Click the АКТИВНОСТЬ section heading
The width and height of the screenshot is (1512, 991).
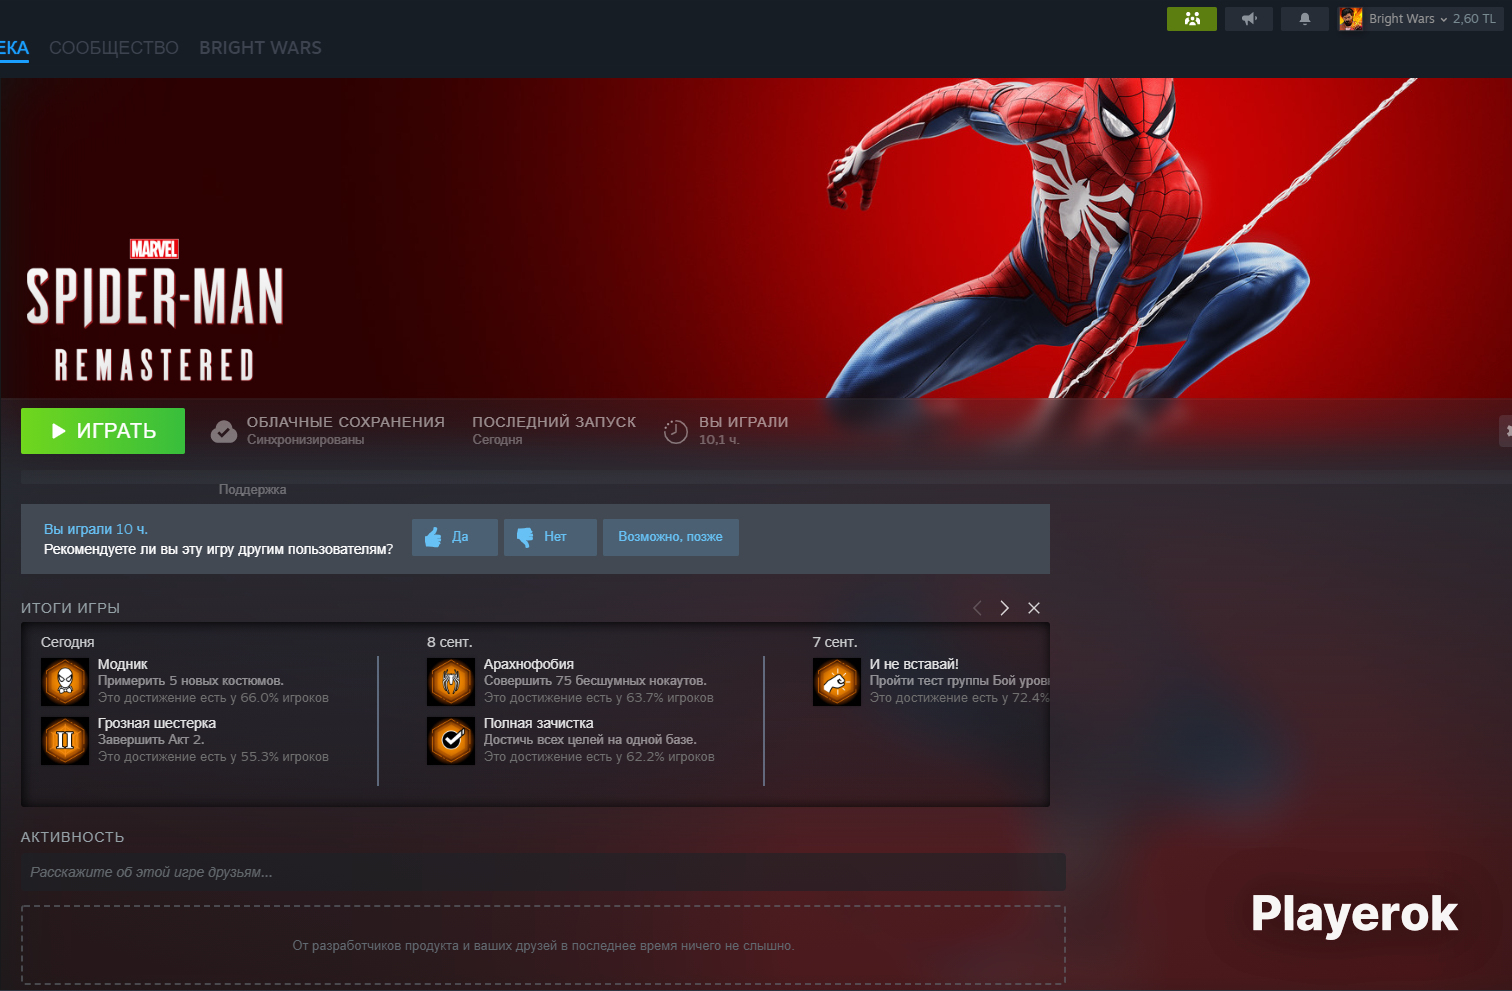(73, 837)
